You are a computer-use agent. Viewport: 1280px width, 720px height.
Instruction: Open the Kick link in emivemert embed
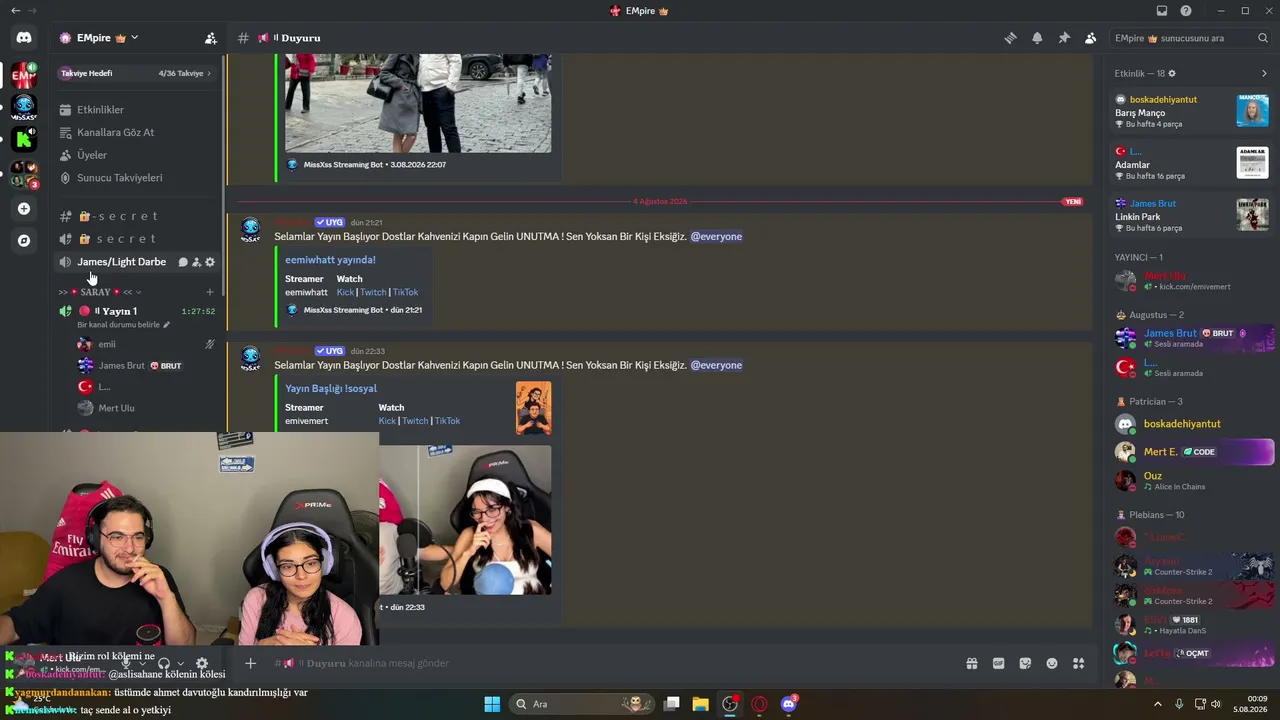pyautogui.click(x=387, y=421)
